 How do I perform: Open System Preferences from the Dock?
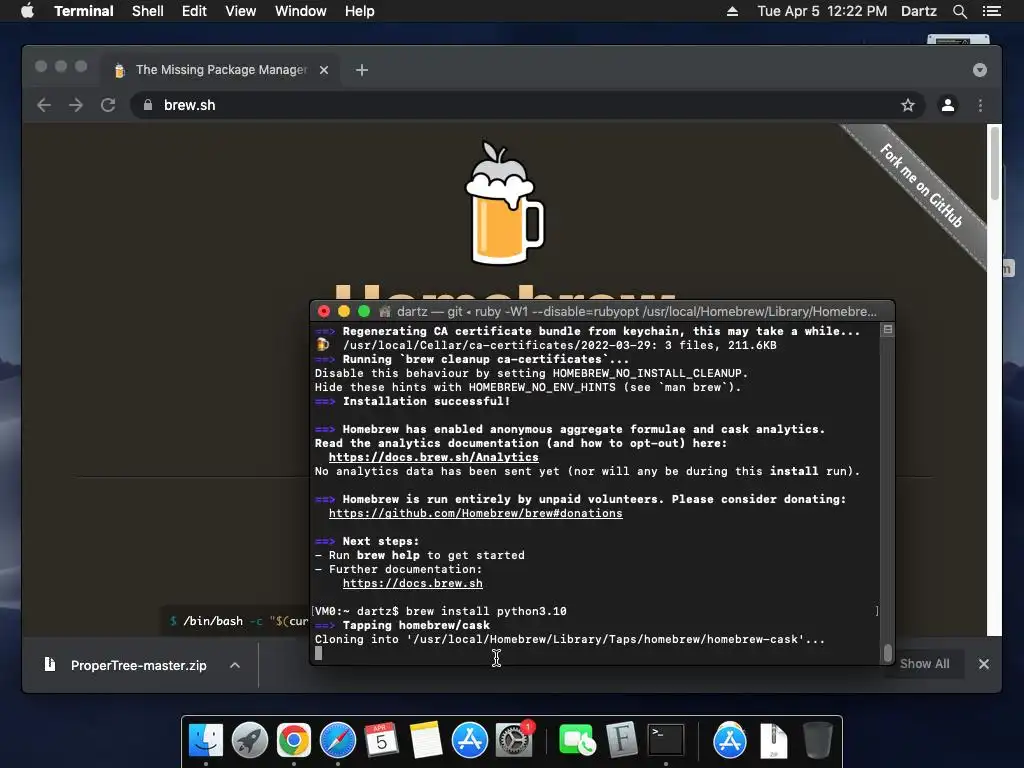(514, 741)
